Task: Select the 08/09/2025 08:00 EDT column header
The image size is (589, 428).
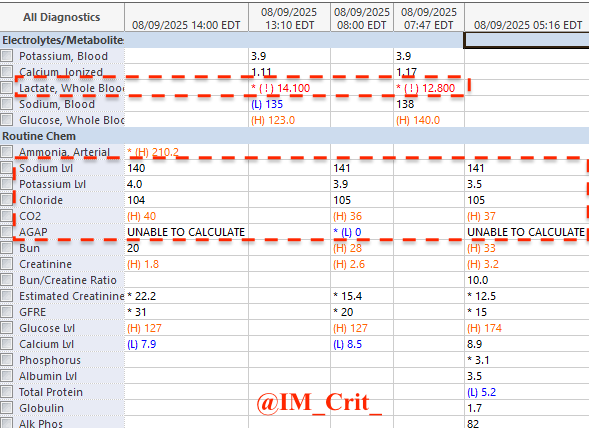Action: click(x=362, y=18)
